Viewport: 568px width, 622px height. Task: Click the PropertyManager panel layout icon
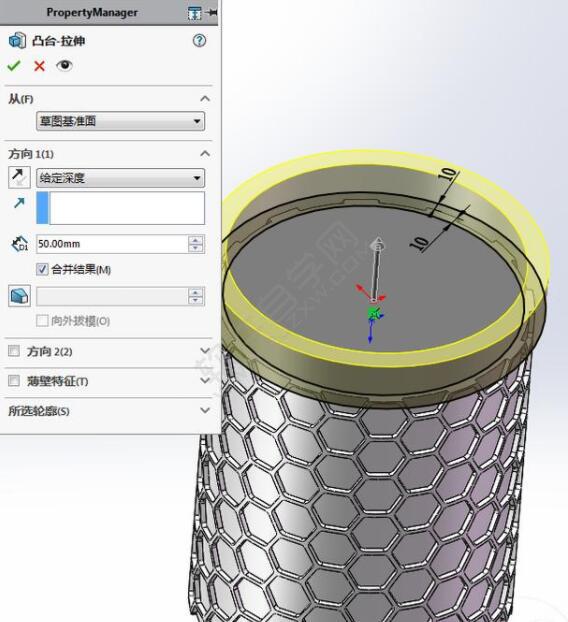[x=194, y=13]
